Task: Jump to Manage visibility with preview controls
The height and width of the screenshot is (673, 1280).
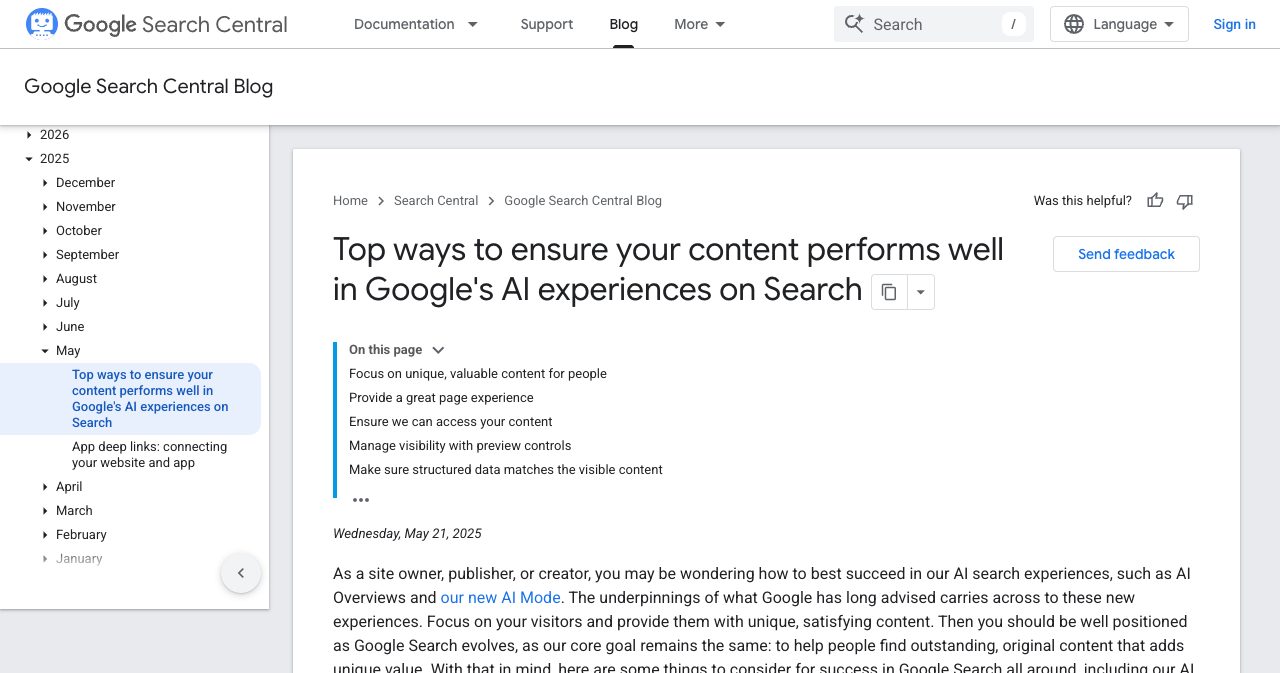Action: click(x=460, y=446)
